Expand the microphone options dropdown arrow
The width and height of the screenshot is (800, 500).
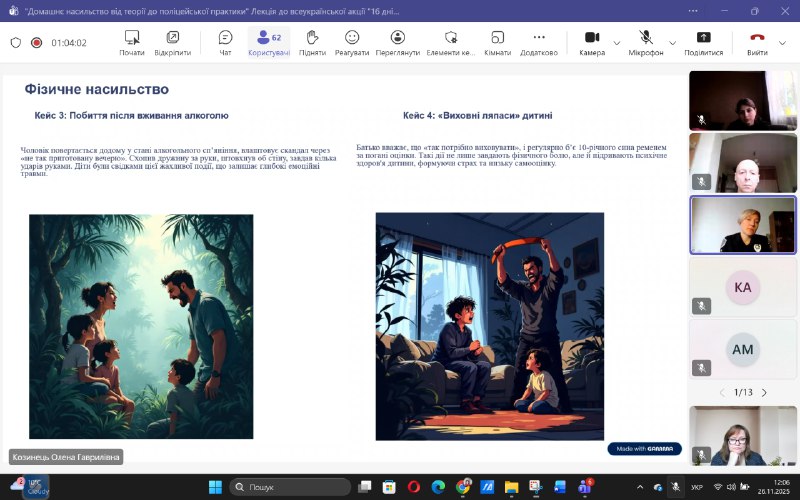pyautogui.click(x=671, y=42)
